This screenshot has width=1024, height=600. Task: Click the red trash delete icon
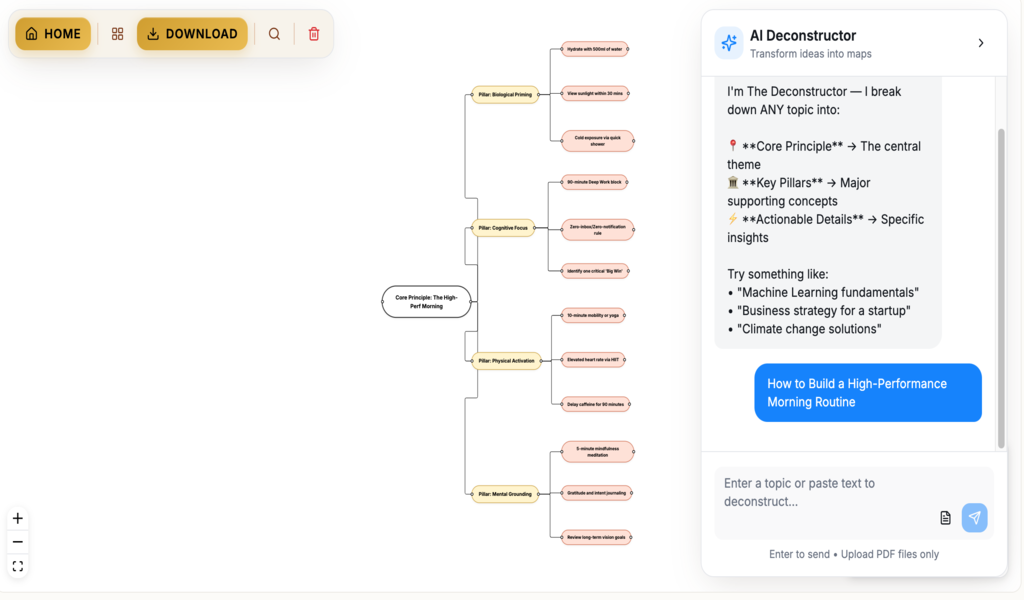click(314, 34)
